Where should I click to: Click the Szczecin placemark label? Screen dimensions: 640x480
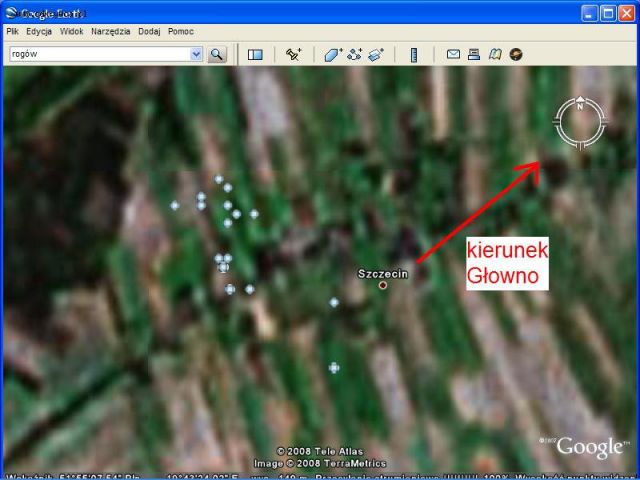coord(383,273)
